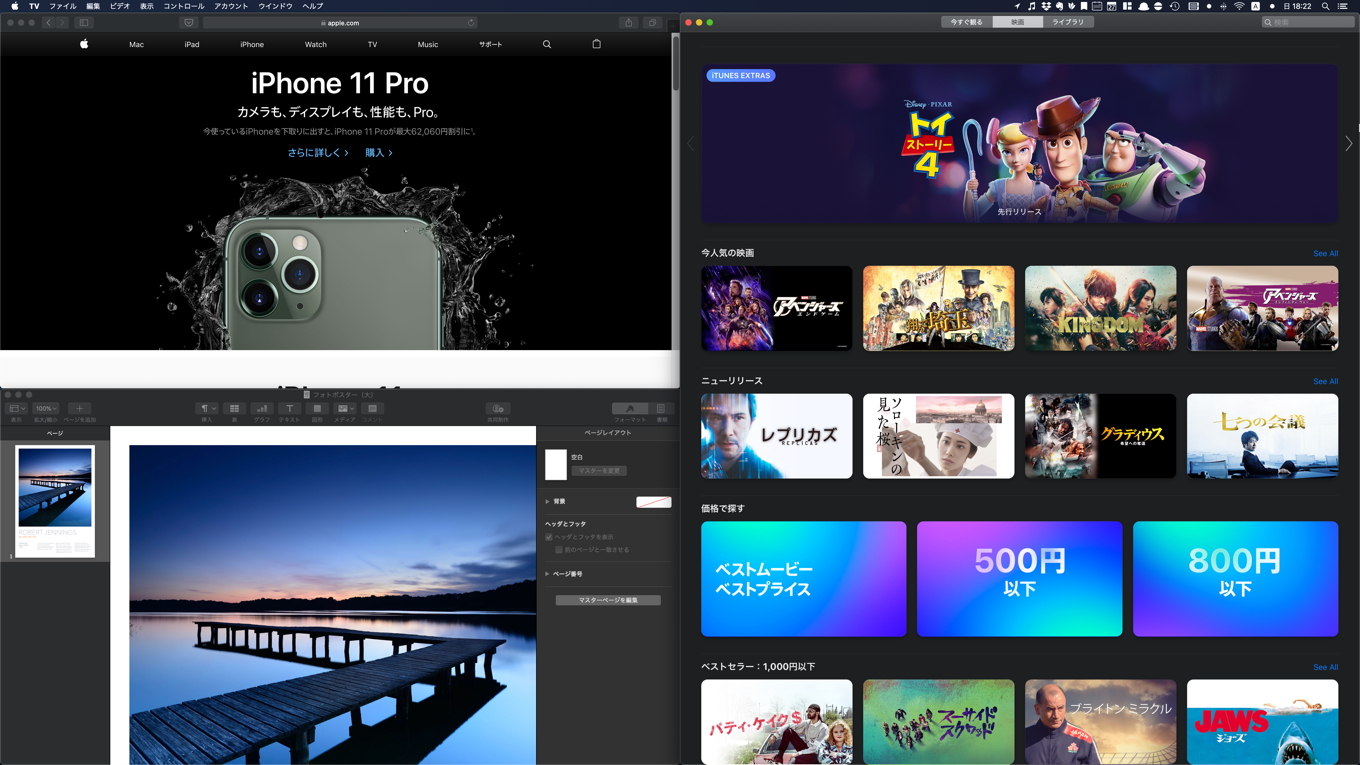Screen dimensions: 1360x765
Task: Open Notification Center icon in menu bar
Action: pos(1345,6)
